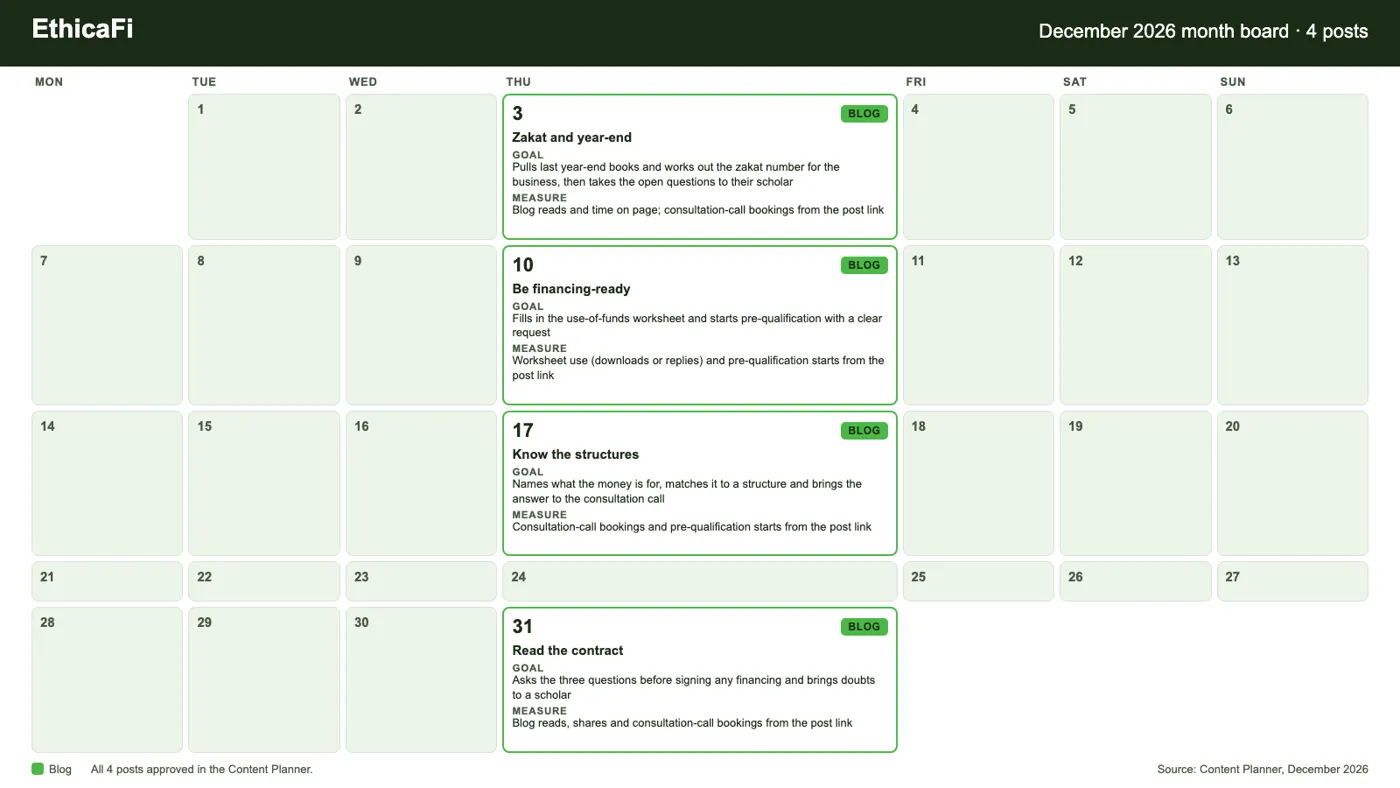Click the 'December 2026 month board · 4 posts' heading

pos(1203,31)
